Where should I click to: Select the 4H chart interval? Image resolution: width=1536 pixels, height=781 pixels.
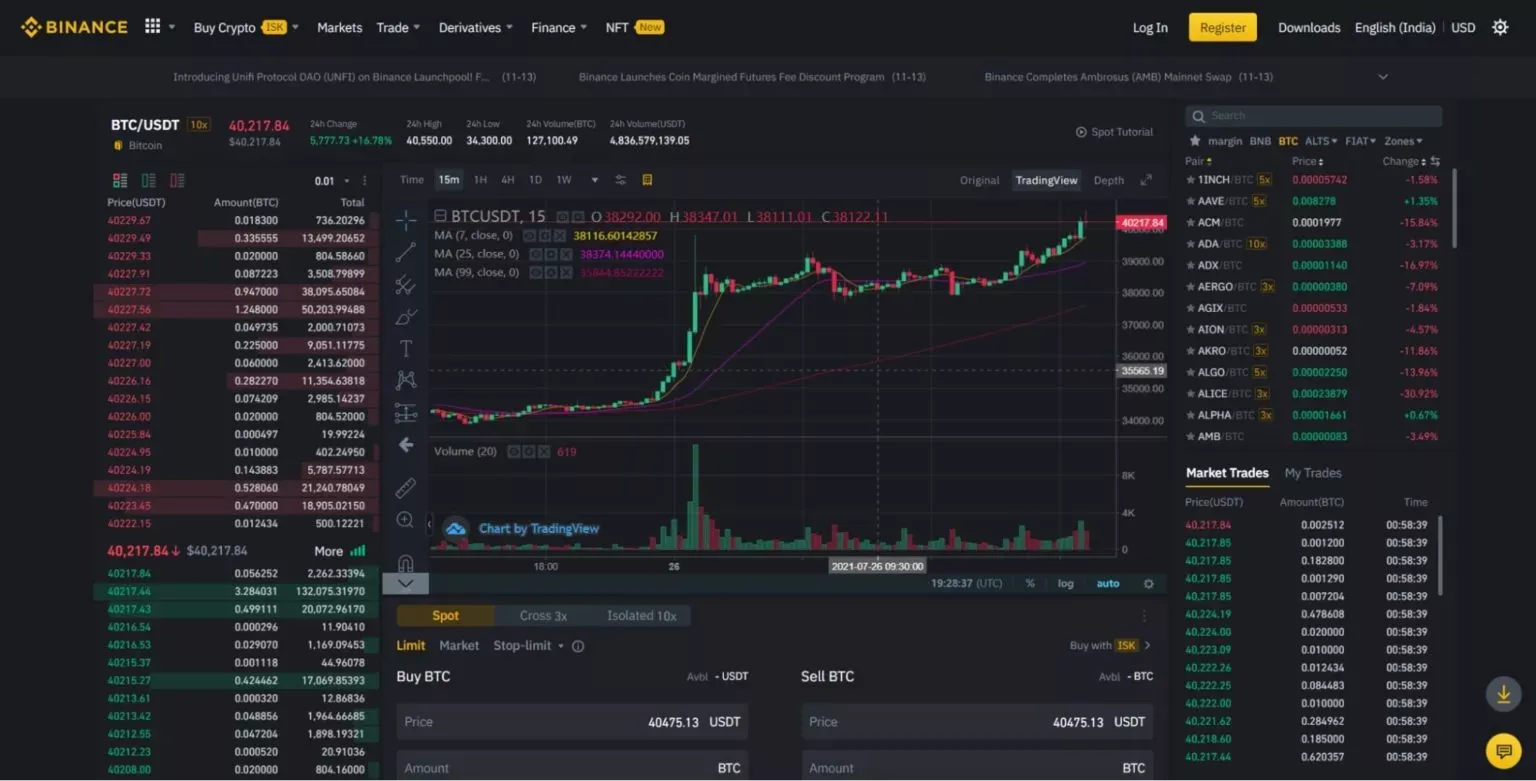click(507, 180)
